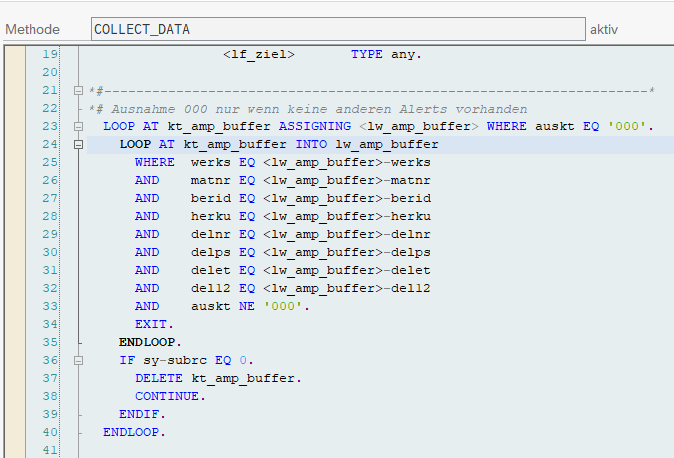Click the breakpoint margin beside line 36
This screenshot has width=674, height=458.
coord(14,361)
